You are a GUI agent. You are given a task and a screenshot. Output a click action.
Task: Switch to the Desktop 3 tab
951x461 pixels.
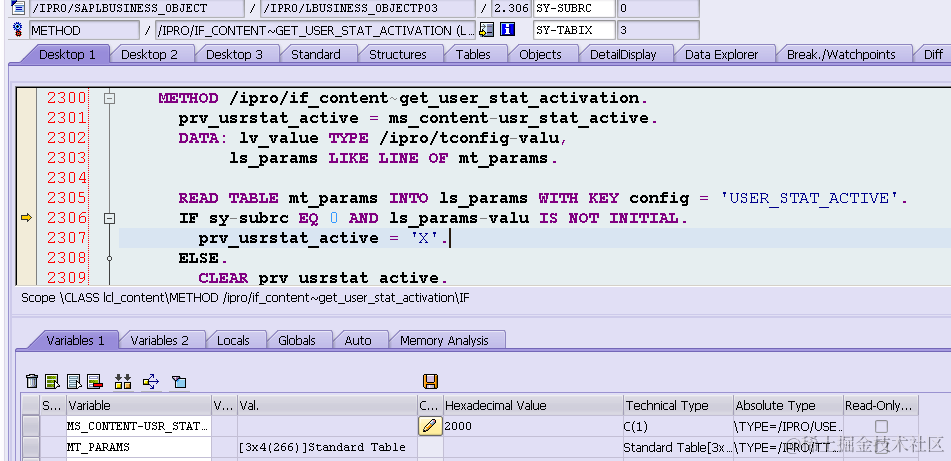pos(234,55)
